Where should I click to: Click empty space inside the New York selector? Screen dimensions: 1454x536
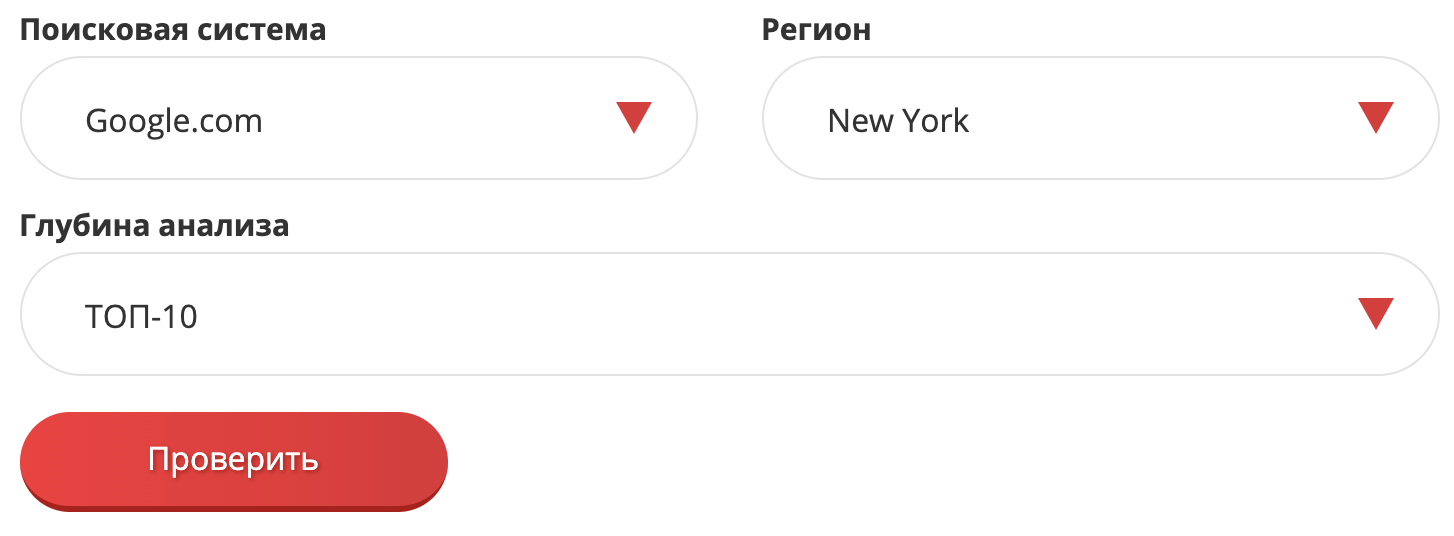tap(1160, 118)
